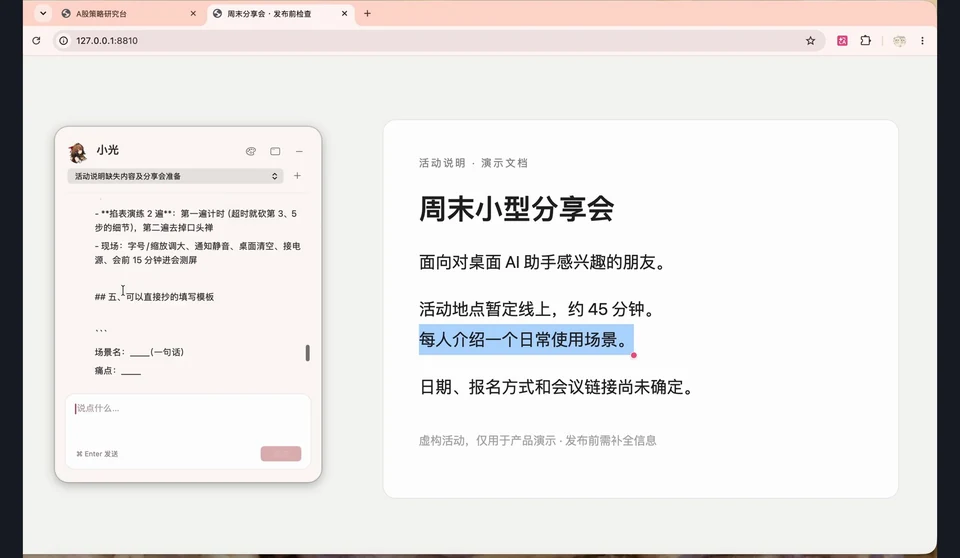Open the browser profile avatar

[899, 41]
